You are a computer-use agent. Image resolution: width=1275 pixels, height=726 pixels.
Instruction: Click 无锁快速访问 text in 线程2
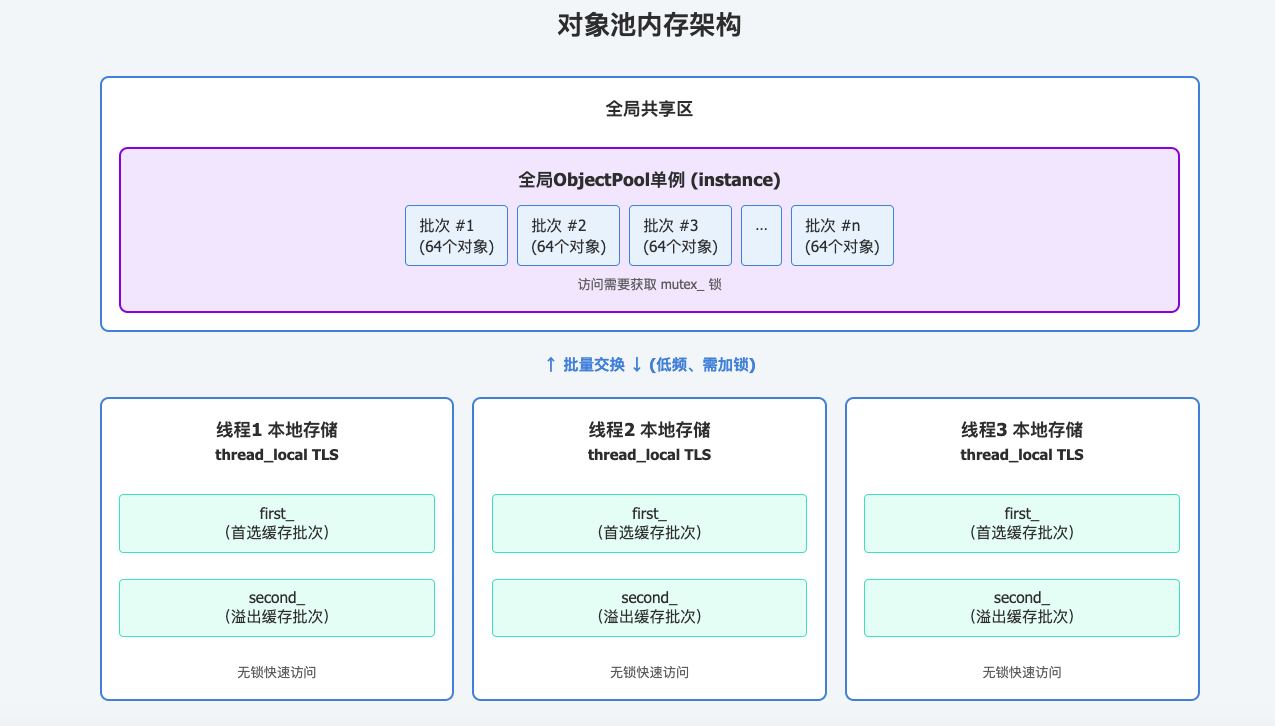[x=649, y=672]
